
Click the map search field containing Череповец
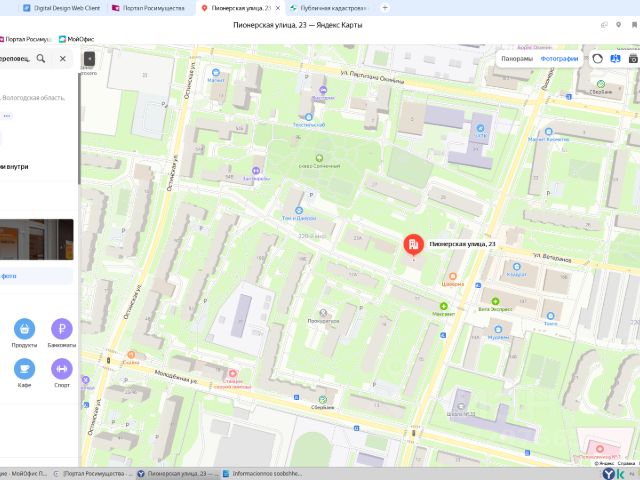pyautogui.click(x=16, y=58)
